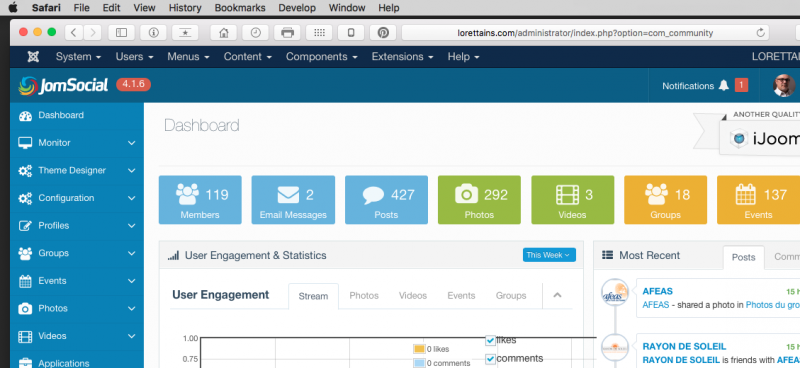Viewport: 800px width, 368px height.
Task: Uncheck the likes checkbox in chart legend
Action: tap(490, 340)
